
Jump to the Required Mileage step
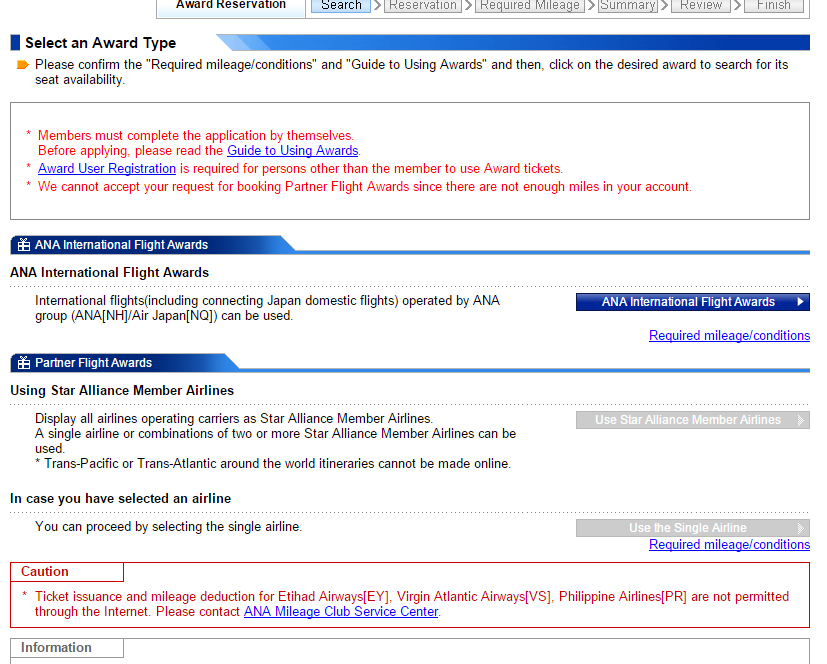tap(529, 6)
